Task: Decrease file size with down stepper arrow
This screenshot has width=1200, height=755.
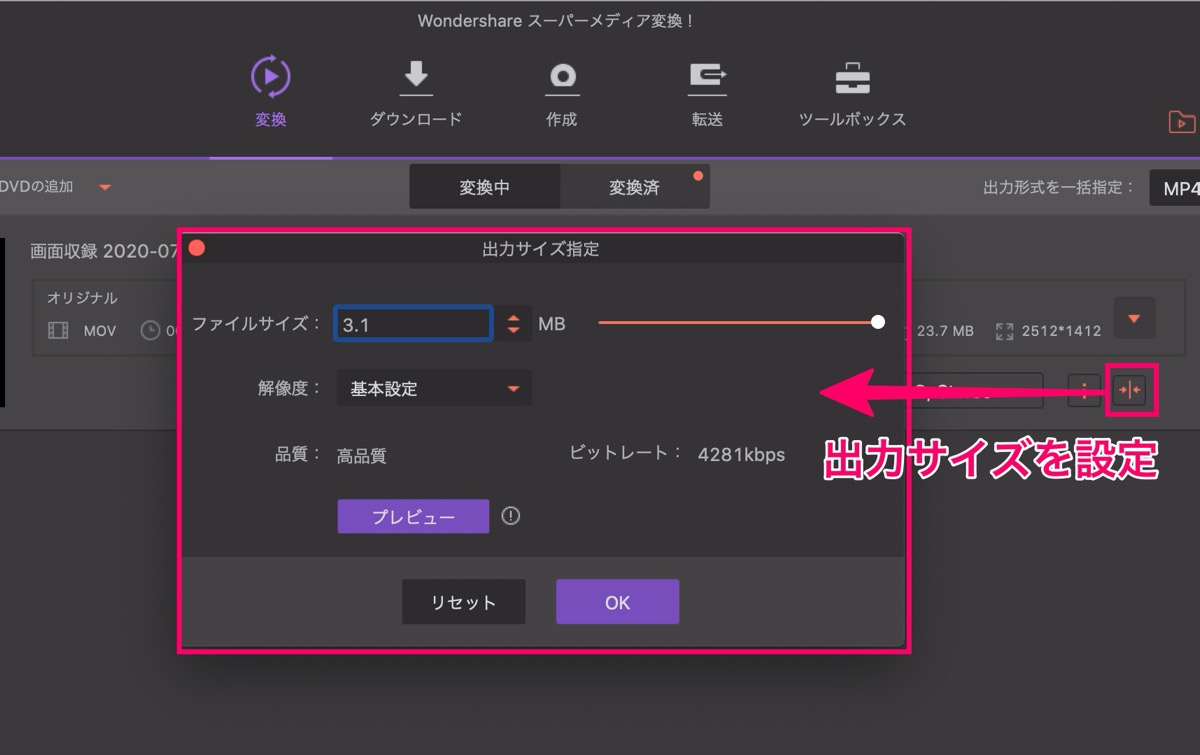Action: 514,331
